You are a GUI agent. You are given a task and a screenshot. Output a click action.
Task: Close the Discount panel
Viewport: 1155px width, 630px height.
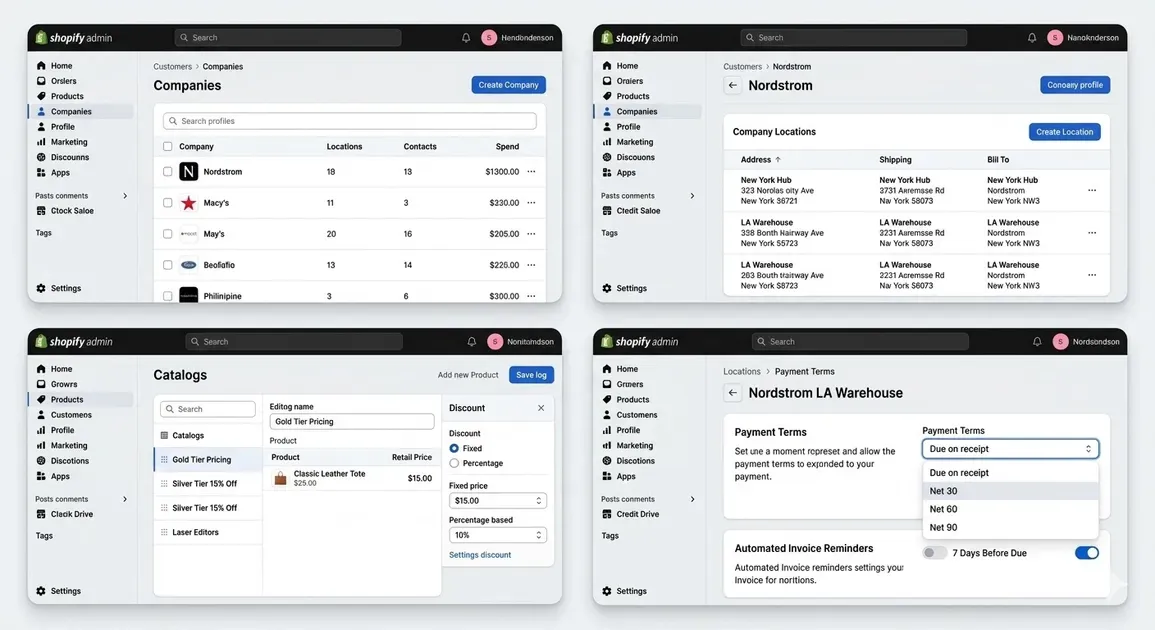click(541, 407)
